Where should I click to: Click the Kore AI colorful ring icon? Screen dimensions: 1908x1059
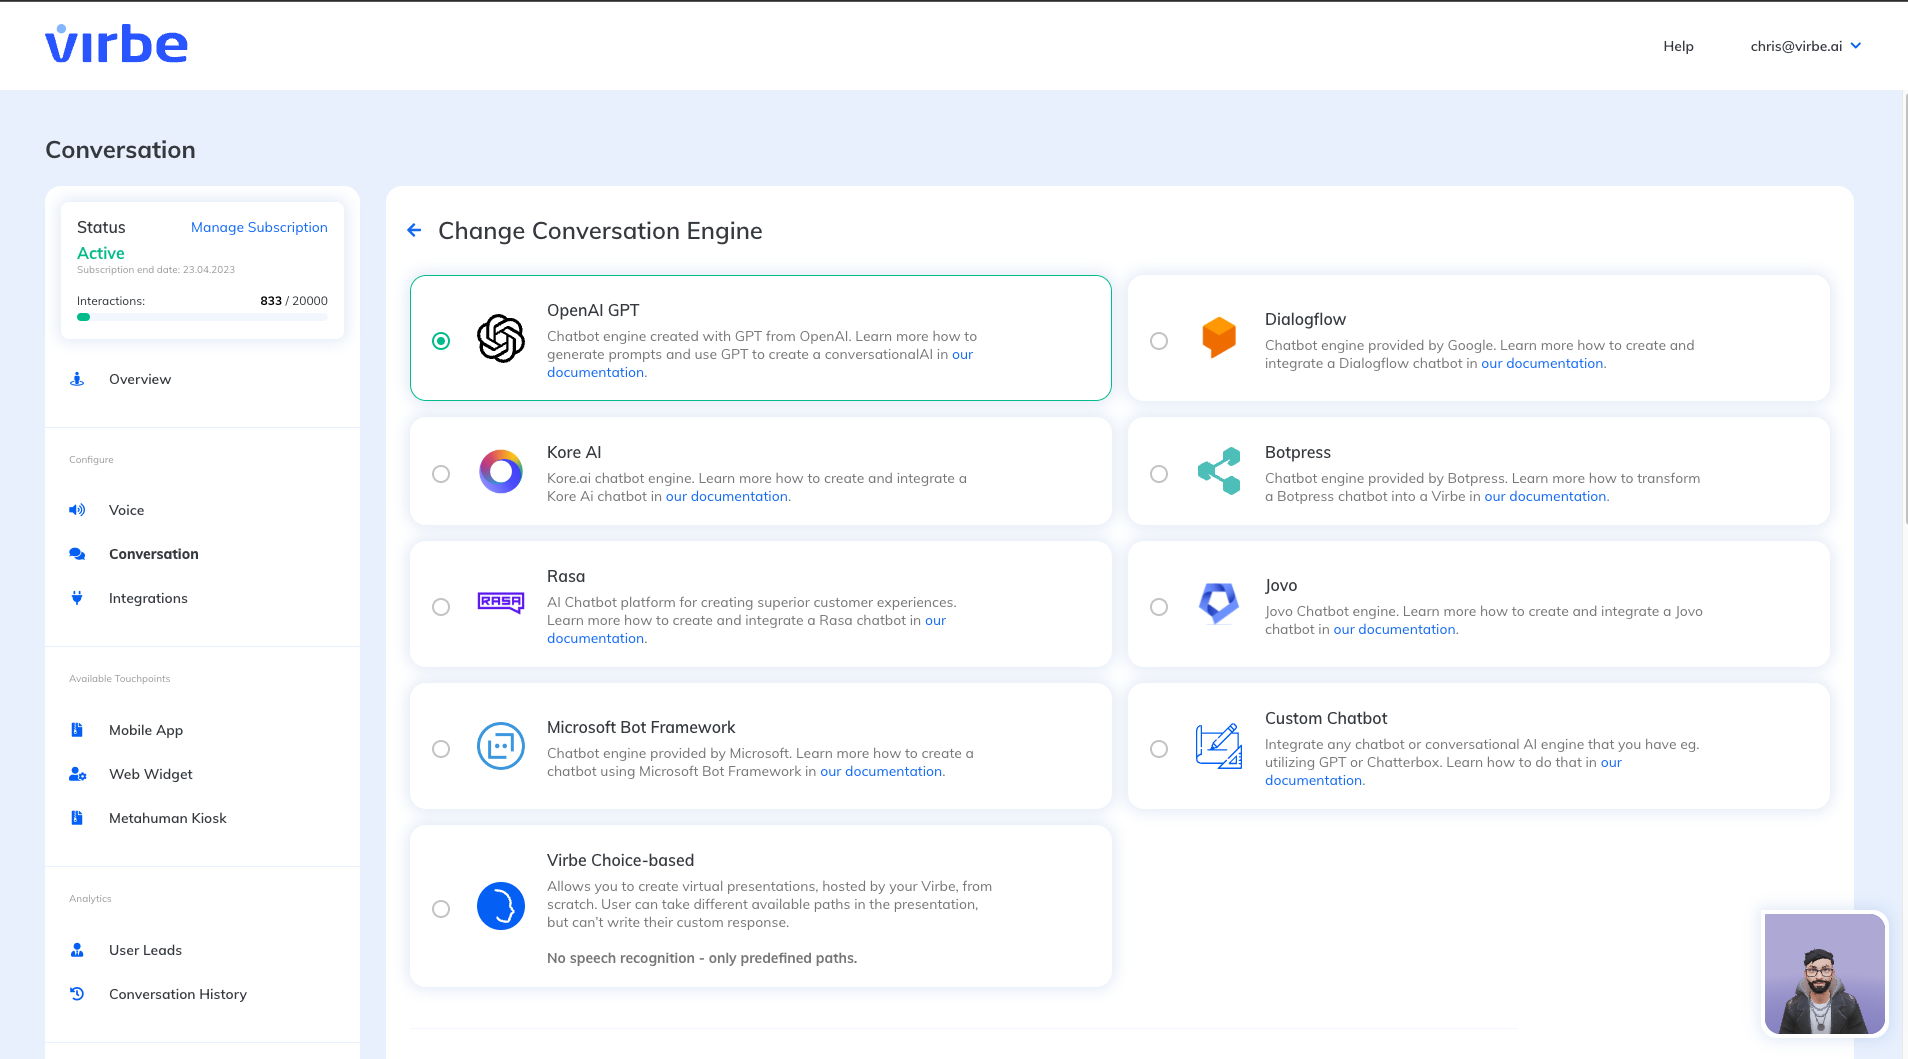(501, 472)
